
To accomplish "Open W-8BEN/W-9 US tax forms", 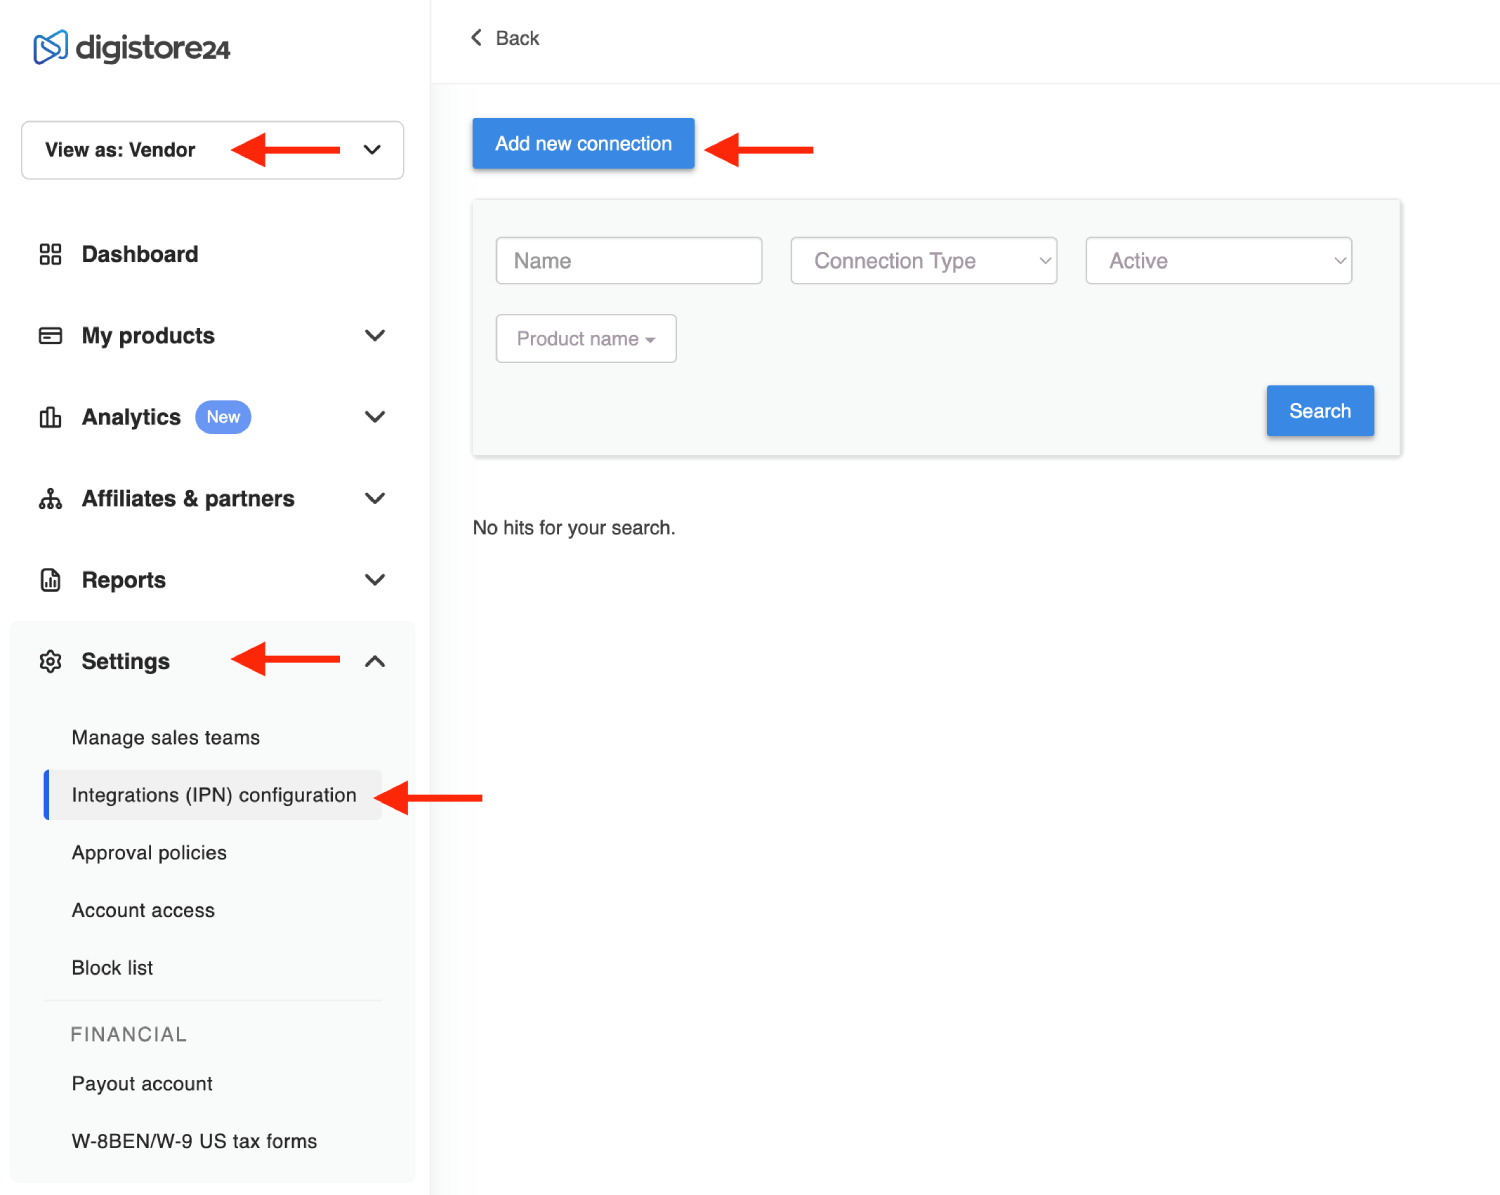I will pyautogui.click(x=194, y=1141).
